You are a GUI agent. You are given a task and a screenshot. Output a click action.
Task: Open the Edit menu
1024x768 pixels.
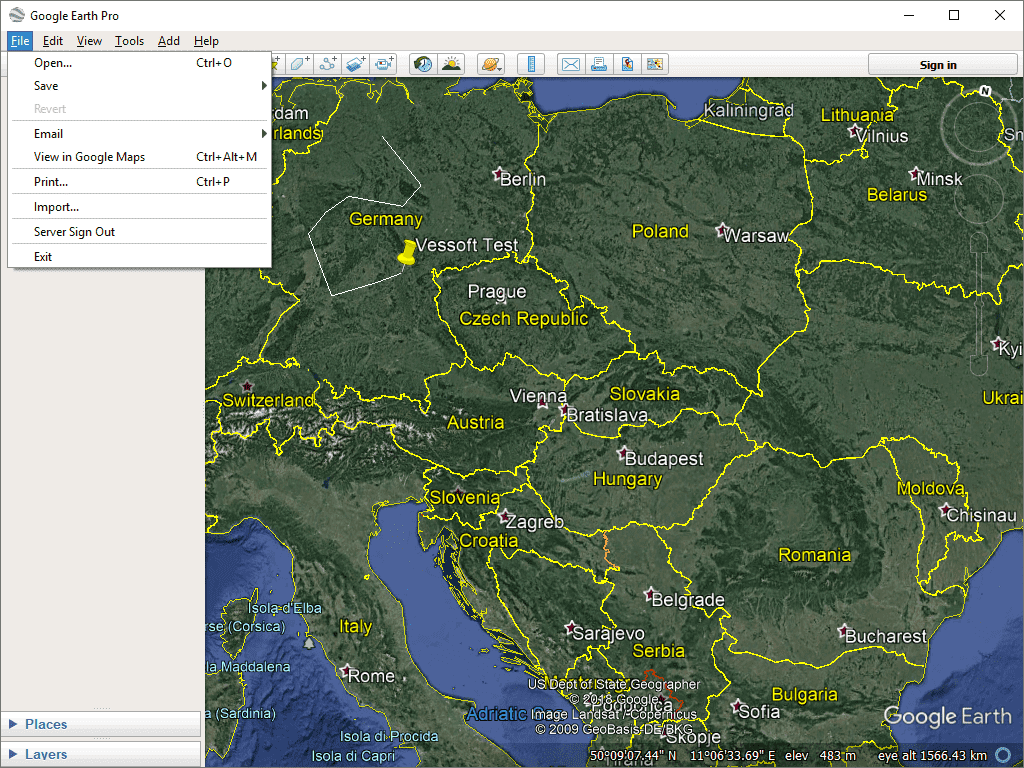point(53,40)
